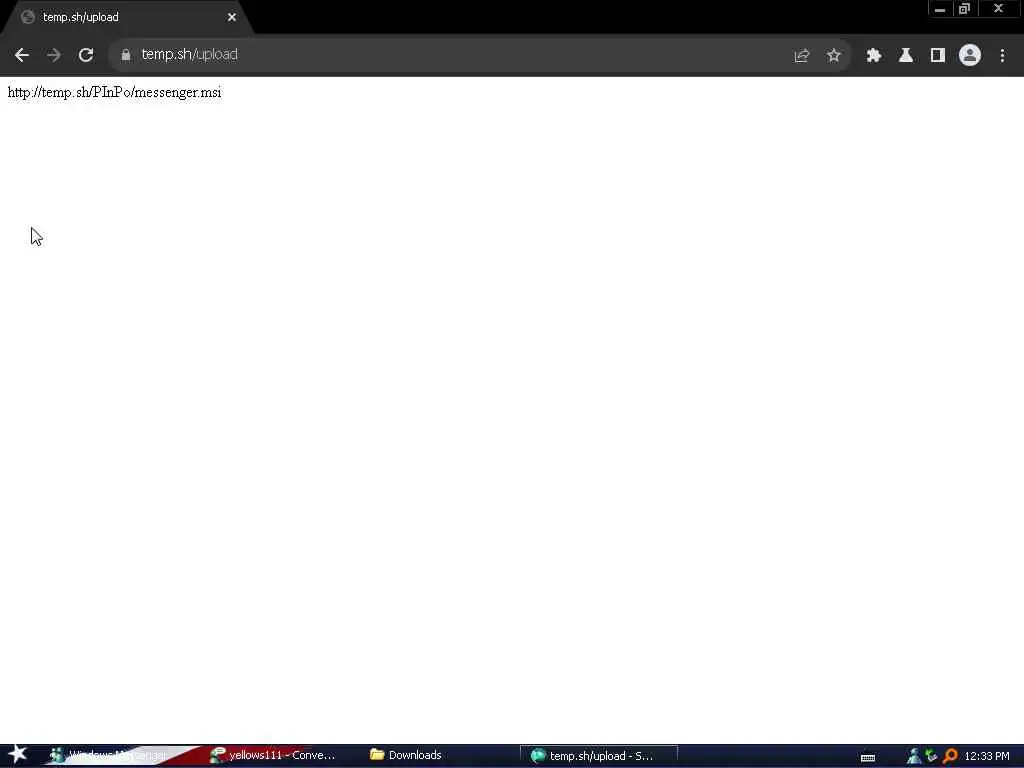
Task: Minimize the browser window
Action: coord(939,8)
